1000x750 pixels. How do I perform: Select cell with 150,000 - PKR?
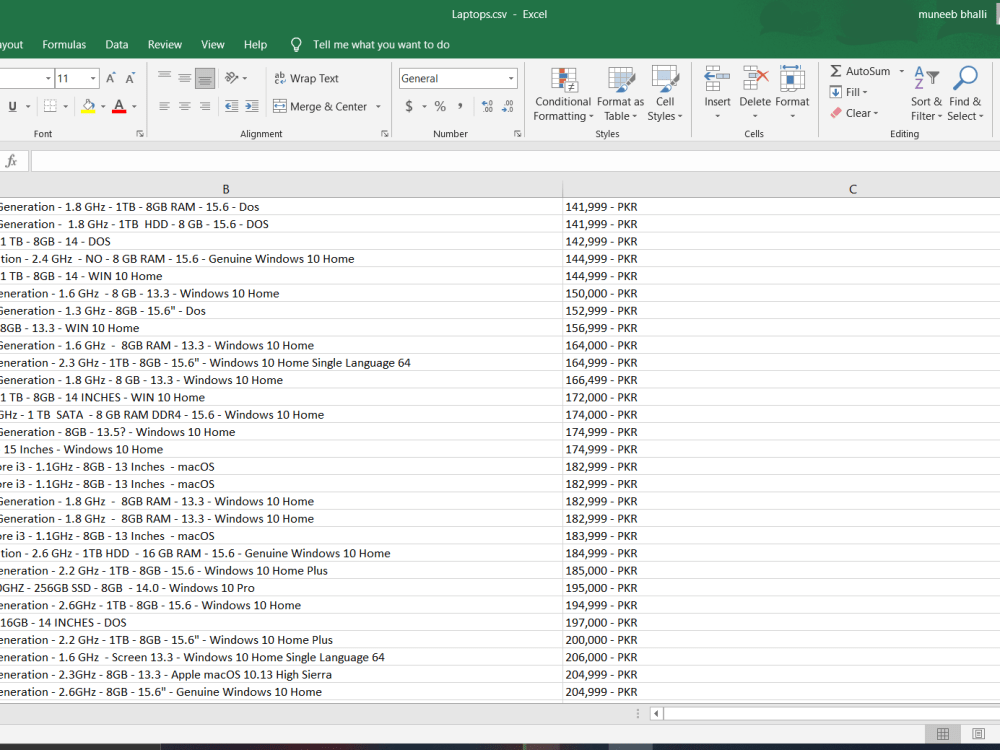pos(781,293)
